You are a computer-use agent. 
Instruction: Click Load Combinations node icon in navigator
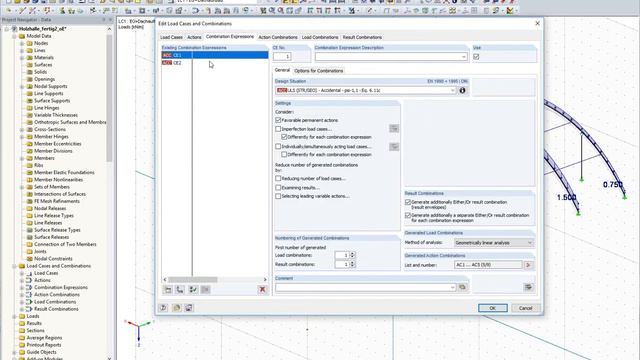(x=29, y=302)
